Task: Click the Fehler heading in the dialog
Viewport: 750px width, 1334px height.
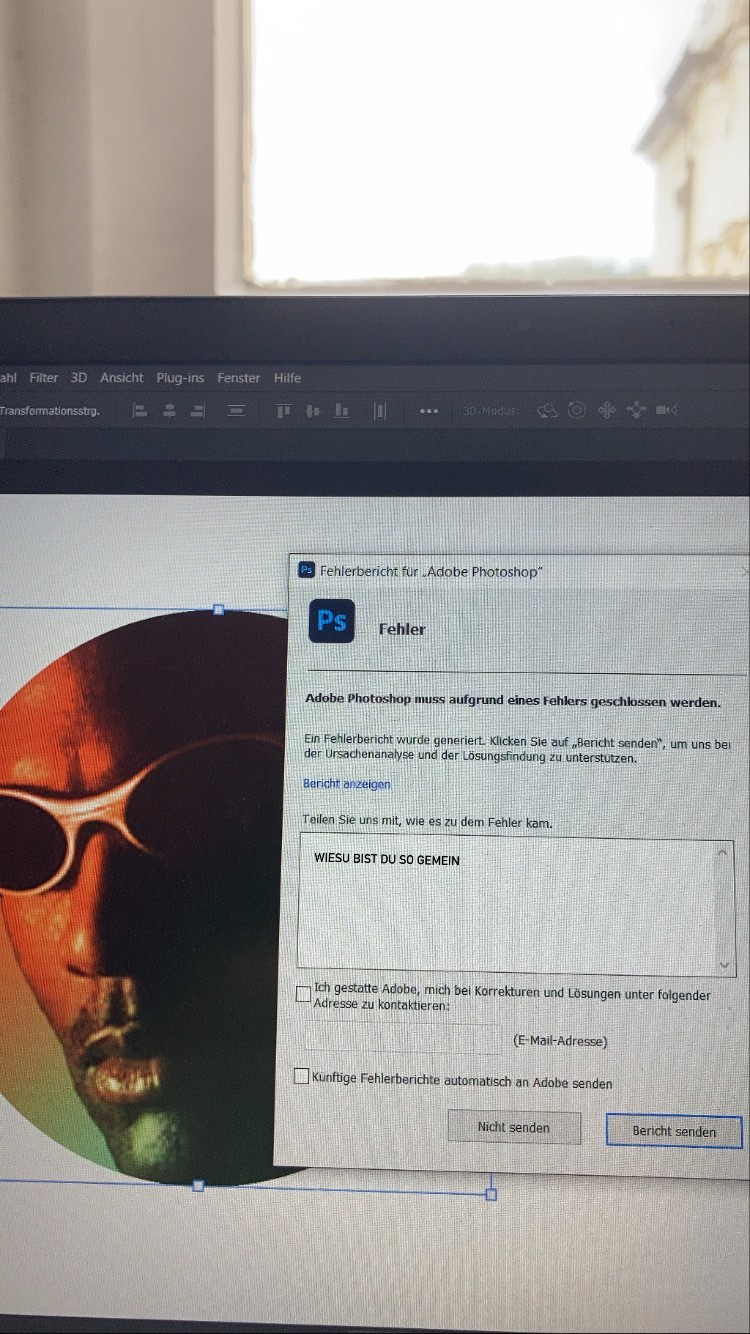Action: pyautogui.click(x=402, y=629)
